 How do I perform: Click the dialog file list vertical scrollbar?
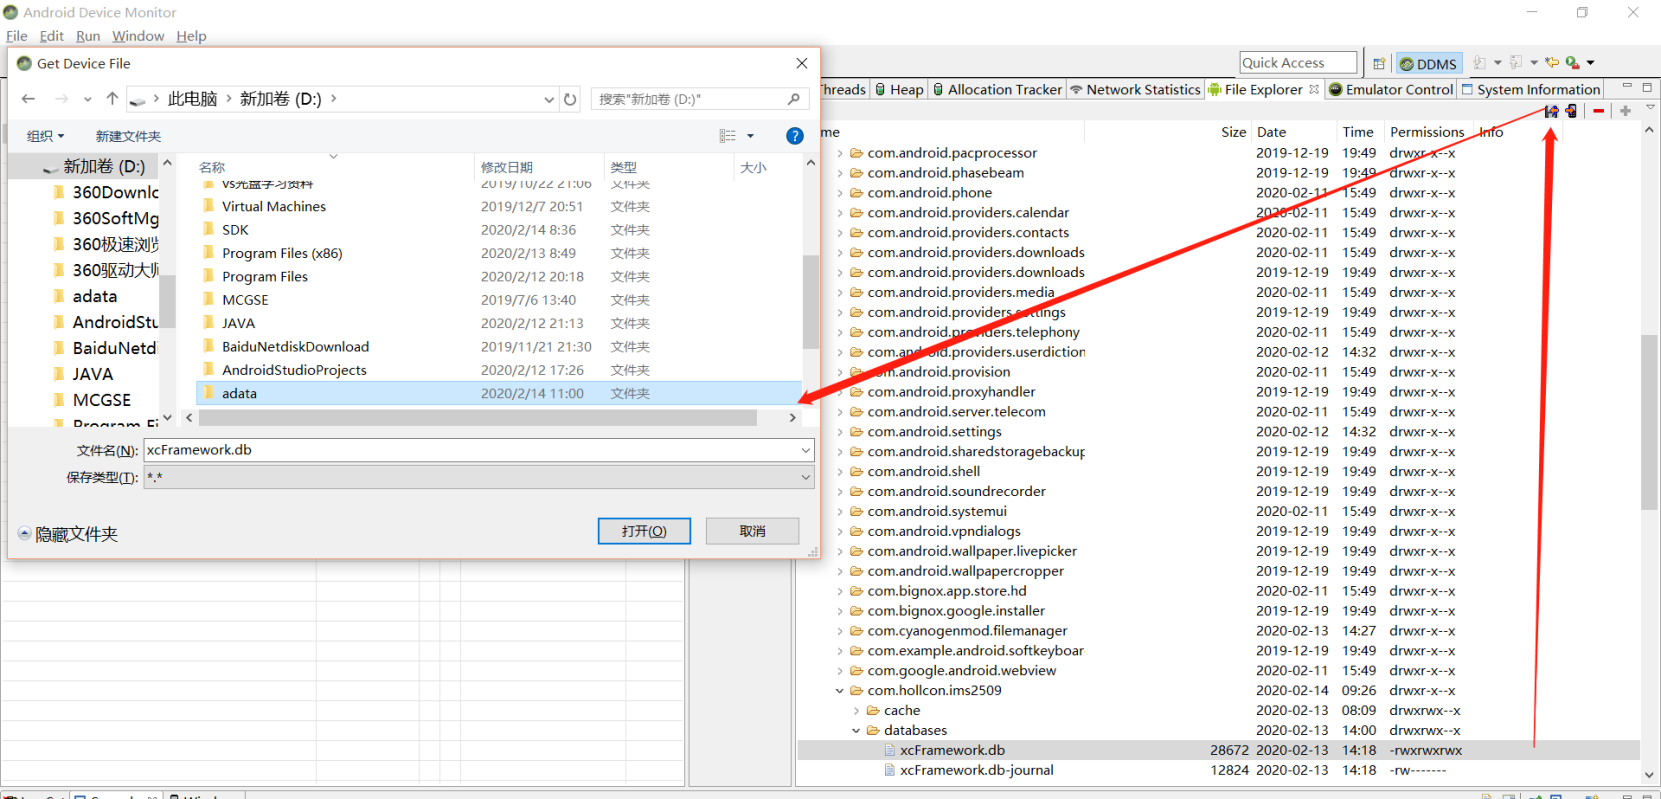810,302
